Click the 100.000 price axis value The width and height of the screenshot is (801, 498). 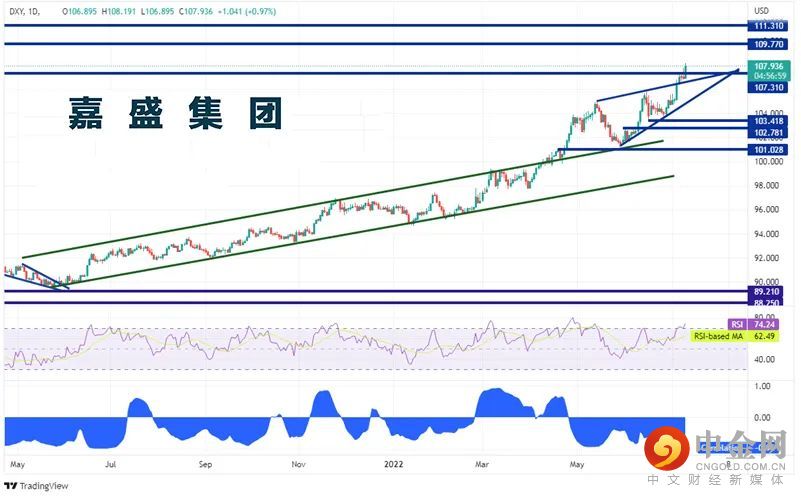coord(768,161)
